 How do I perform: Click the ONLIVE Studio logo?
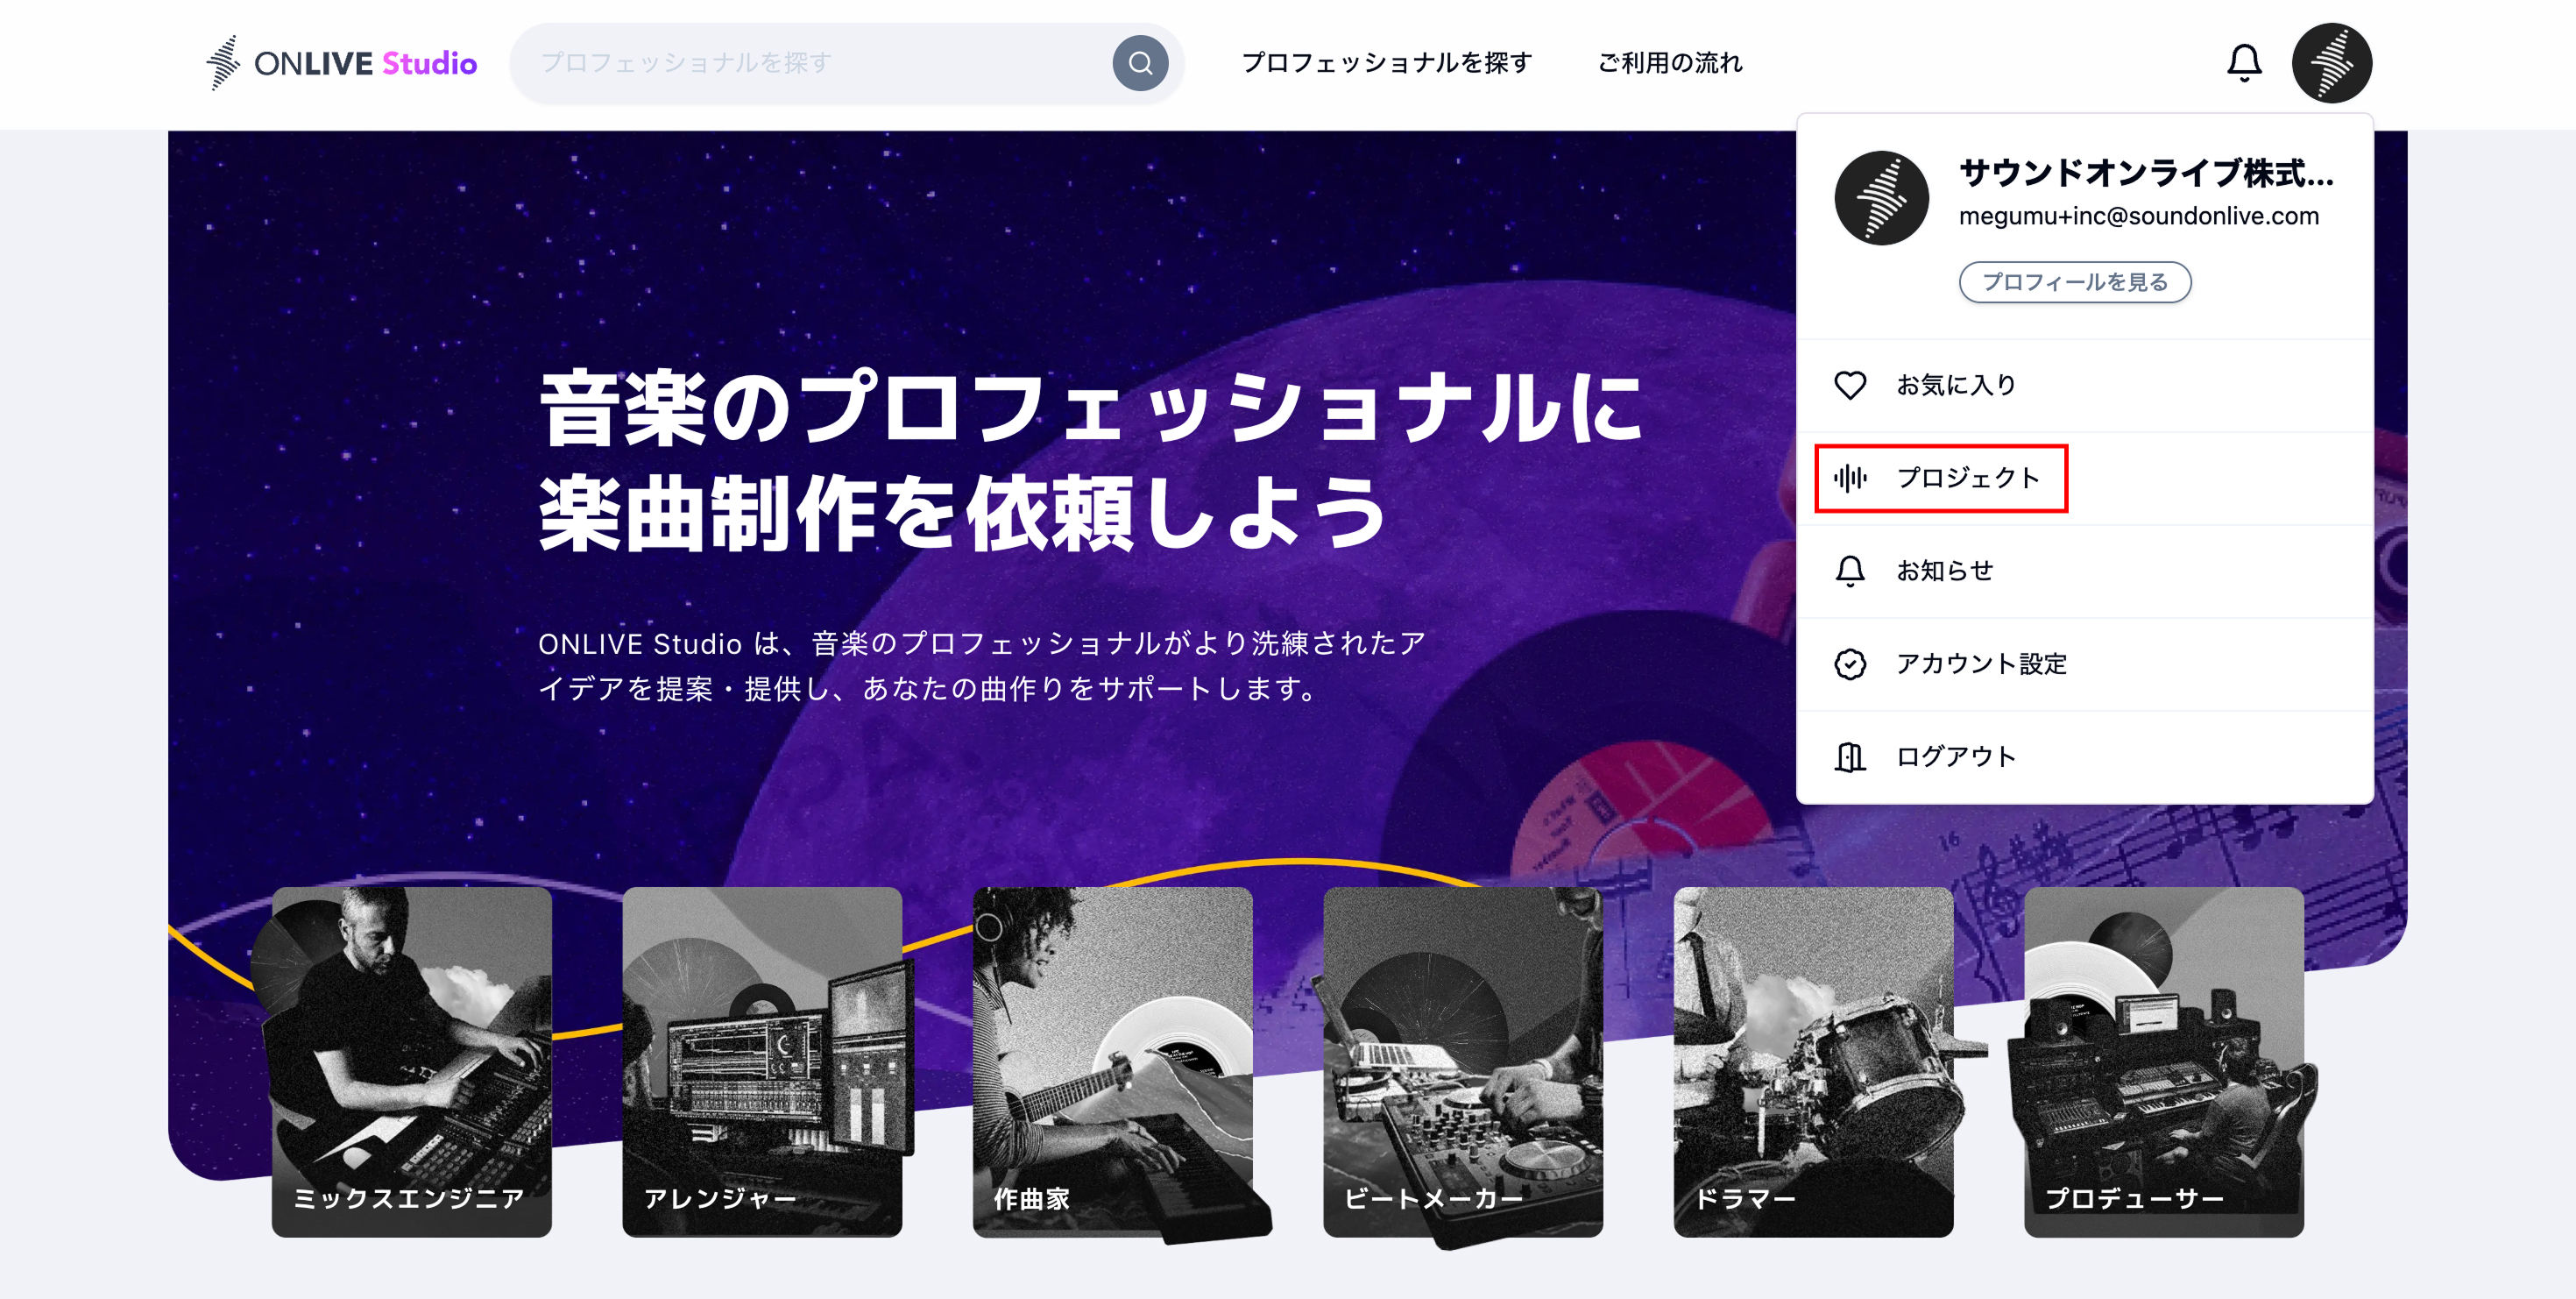pos(342,63)
